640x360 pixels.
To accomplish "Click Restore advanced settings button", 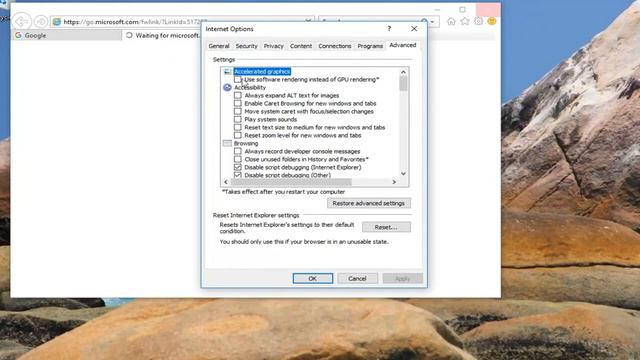I will click(369, 203).
